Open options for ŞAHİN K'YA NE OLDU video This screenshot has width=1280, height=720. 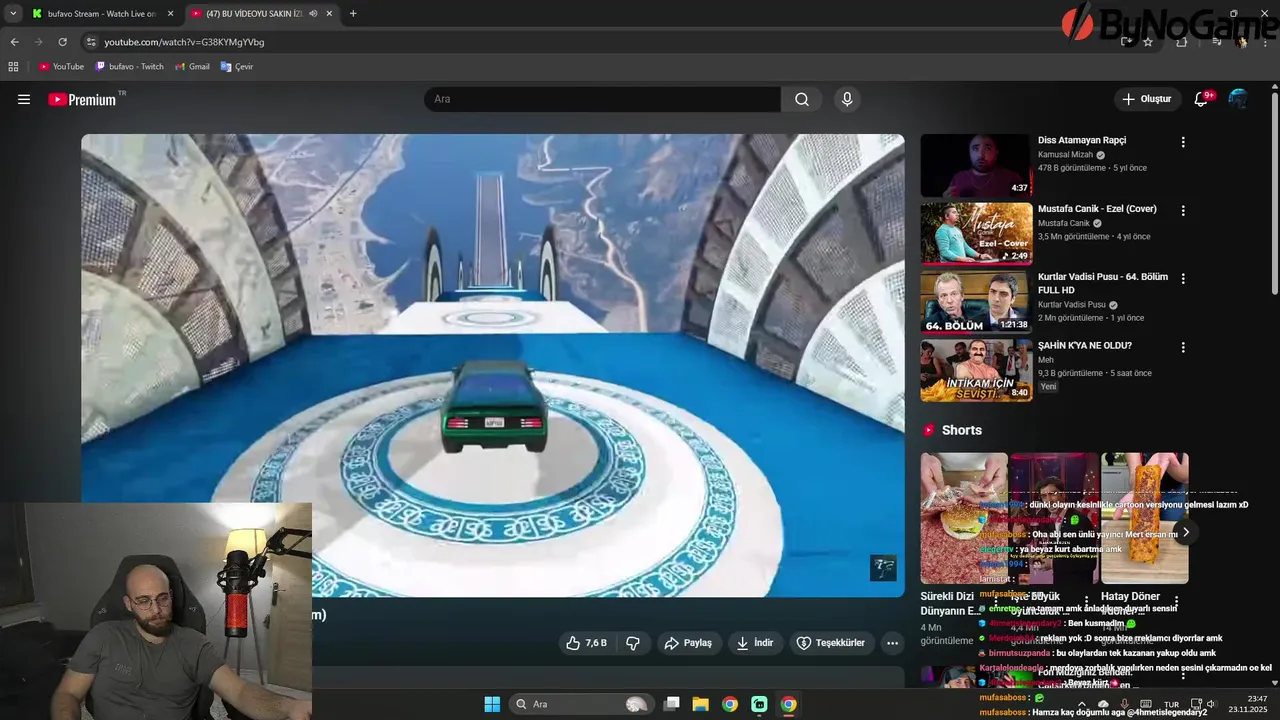click(1183, 348)
